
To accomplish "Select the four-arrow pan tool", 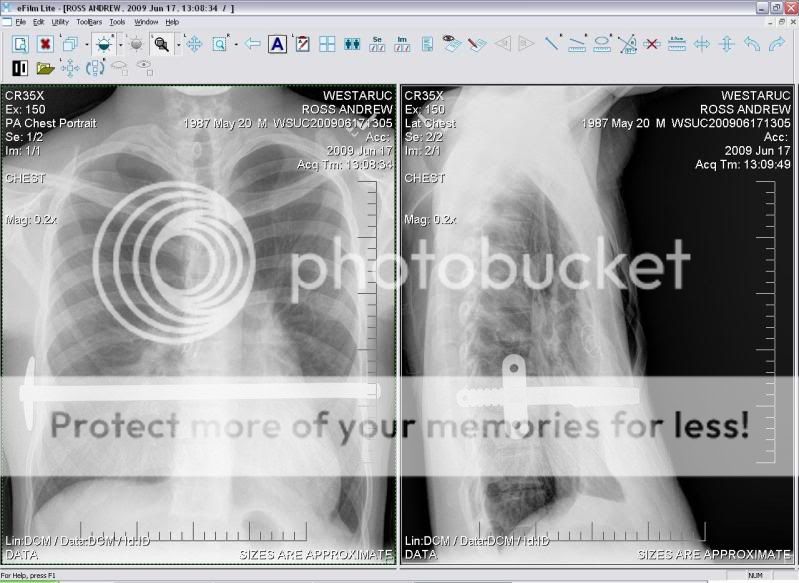I will 194,44.
